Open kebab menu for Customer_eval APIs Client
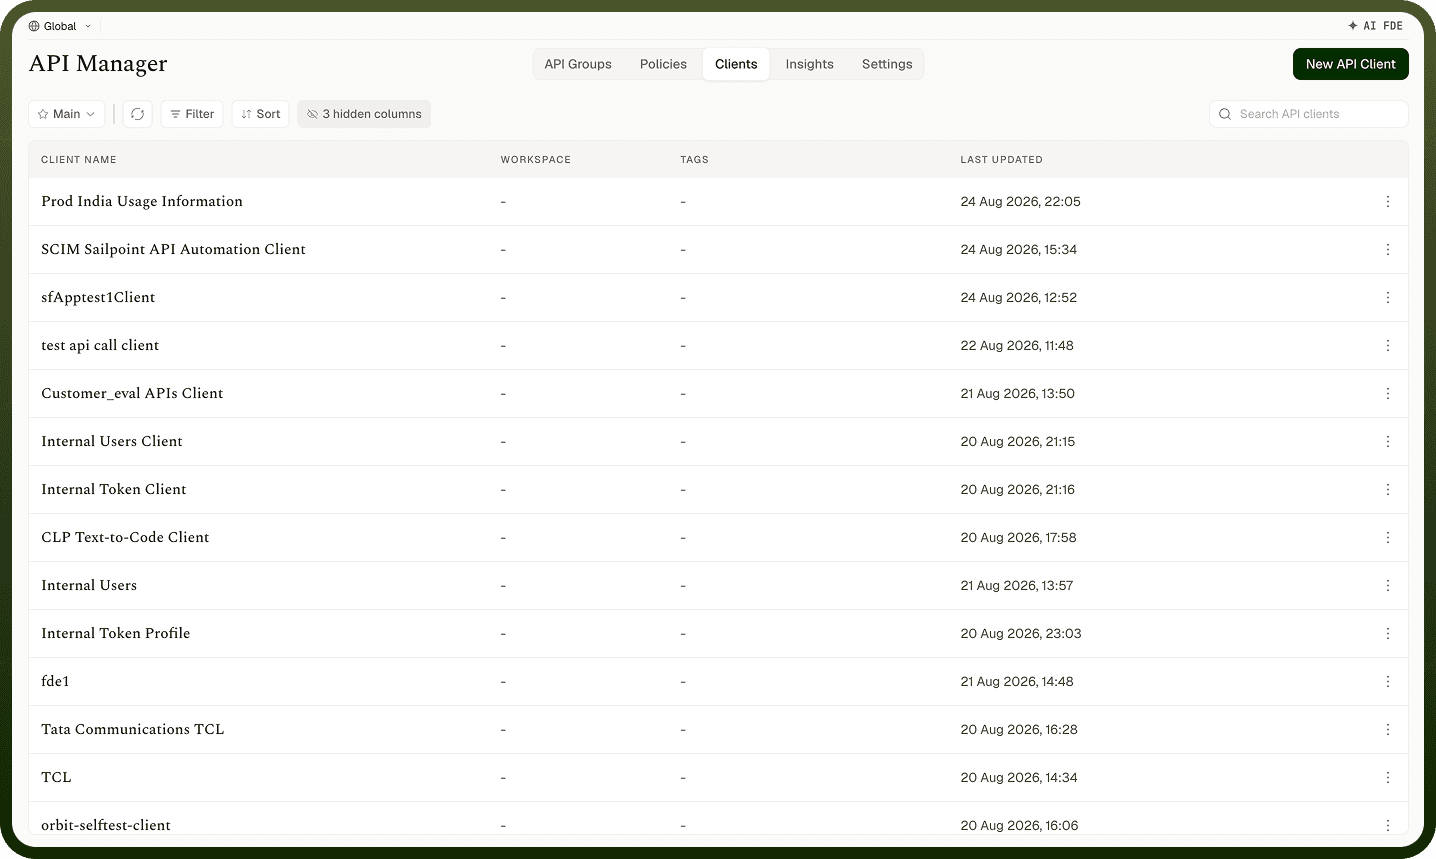Image resolution: width=1436 pixels, height=859 pixels. (1388, 394)
